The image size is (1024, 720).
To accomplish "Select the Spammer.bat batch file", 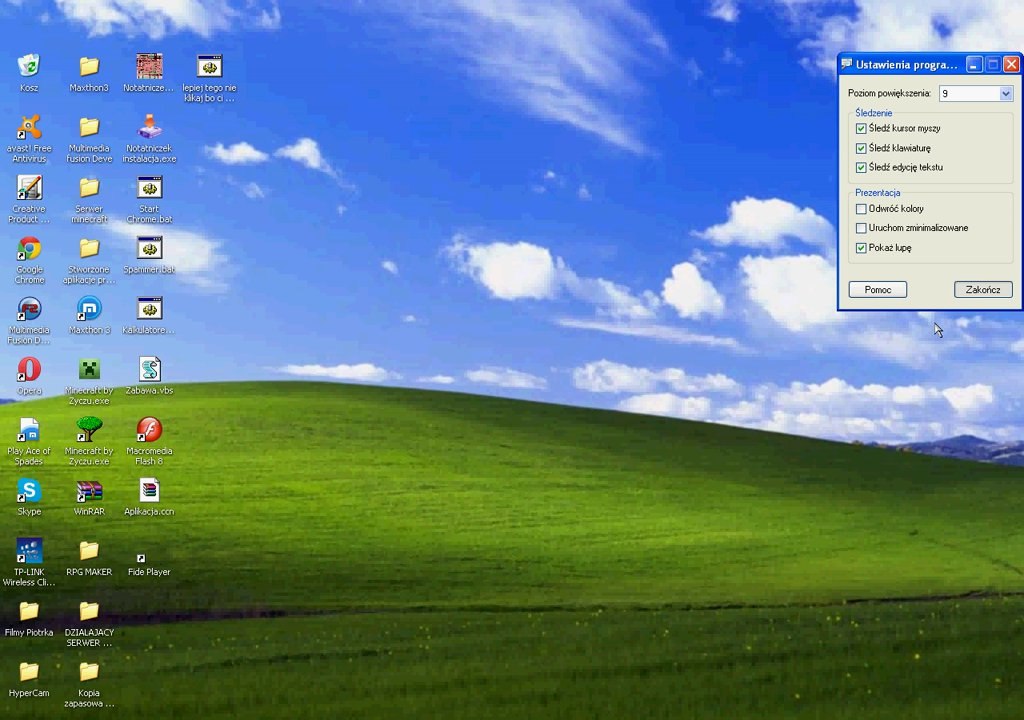I will (x=149, y=248).
